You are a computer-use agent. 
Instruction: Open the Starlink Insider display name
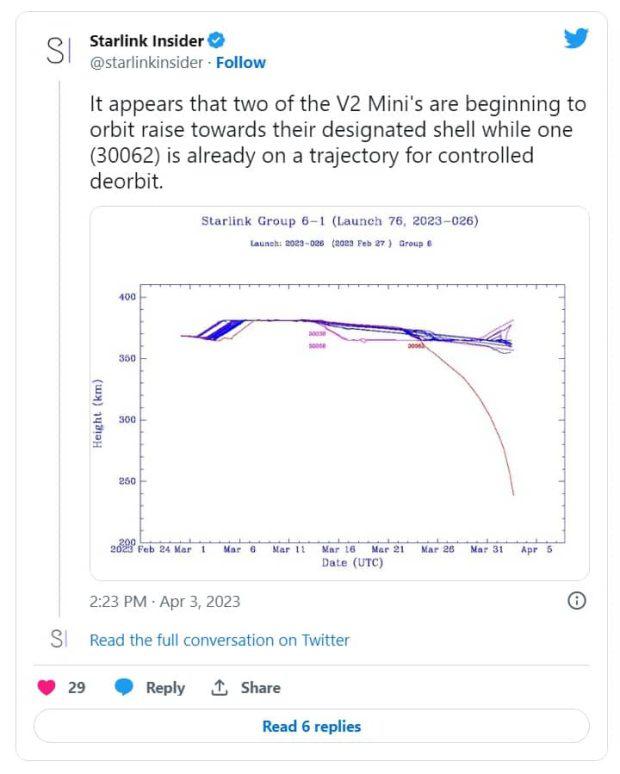146,41
